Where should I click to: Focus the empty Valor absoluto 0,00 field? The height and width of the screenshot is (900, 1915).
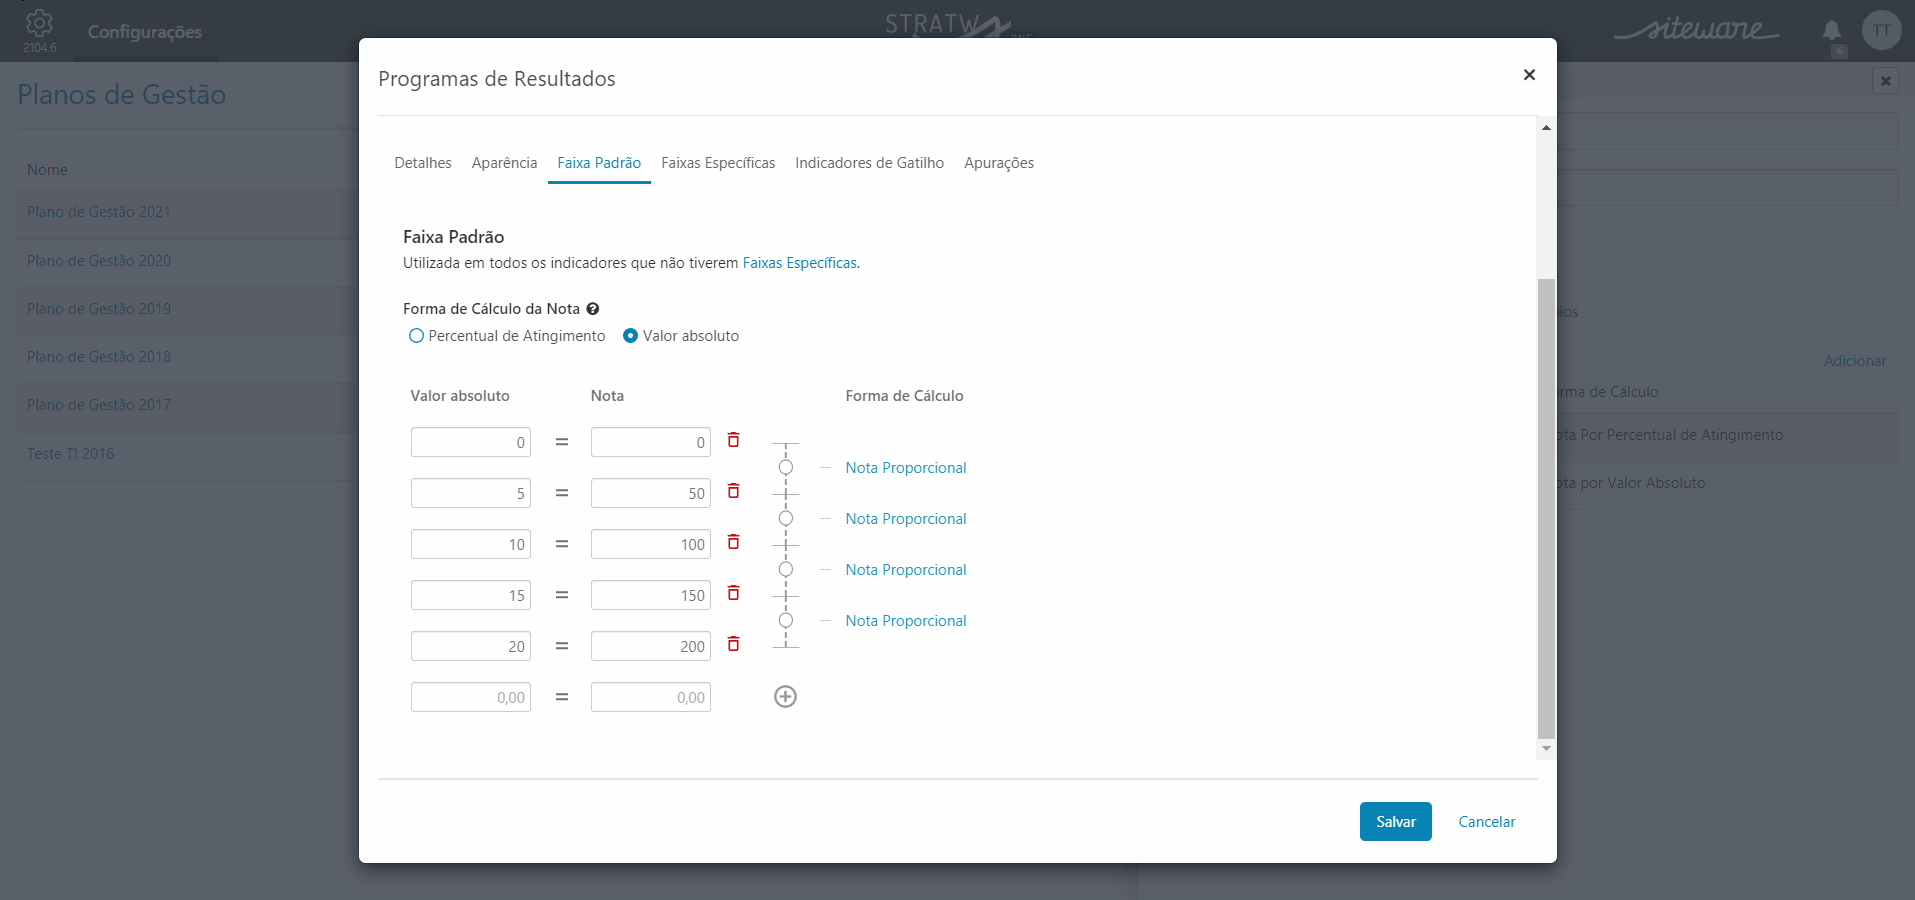click(470, 697)
